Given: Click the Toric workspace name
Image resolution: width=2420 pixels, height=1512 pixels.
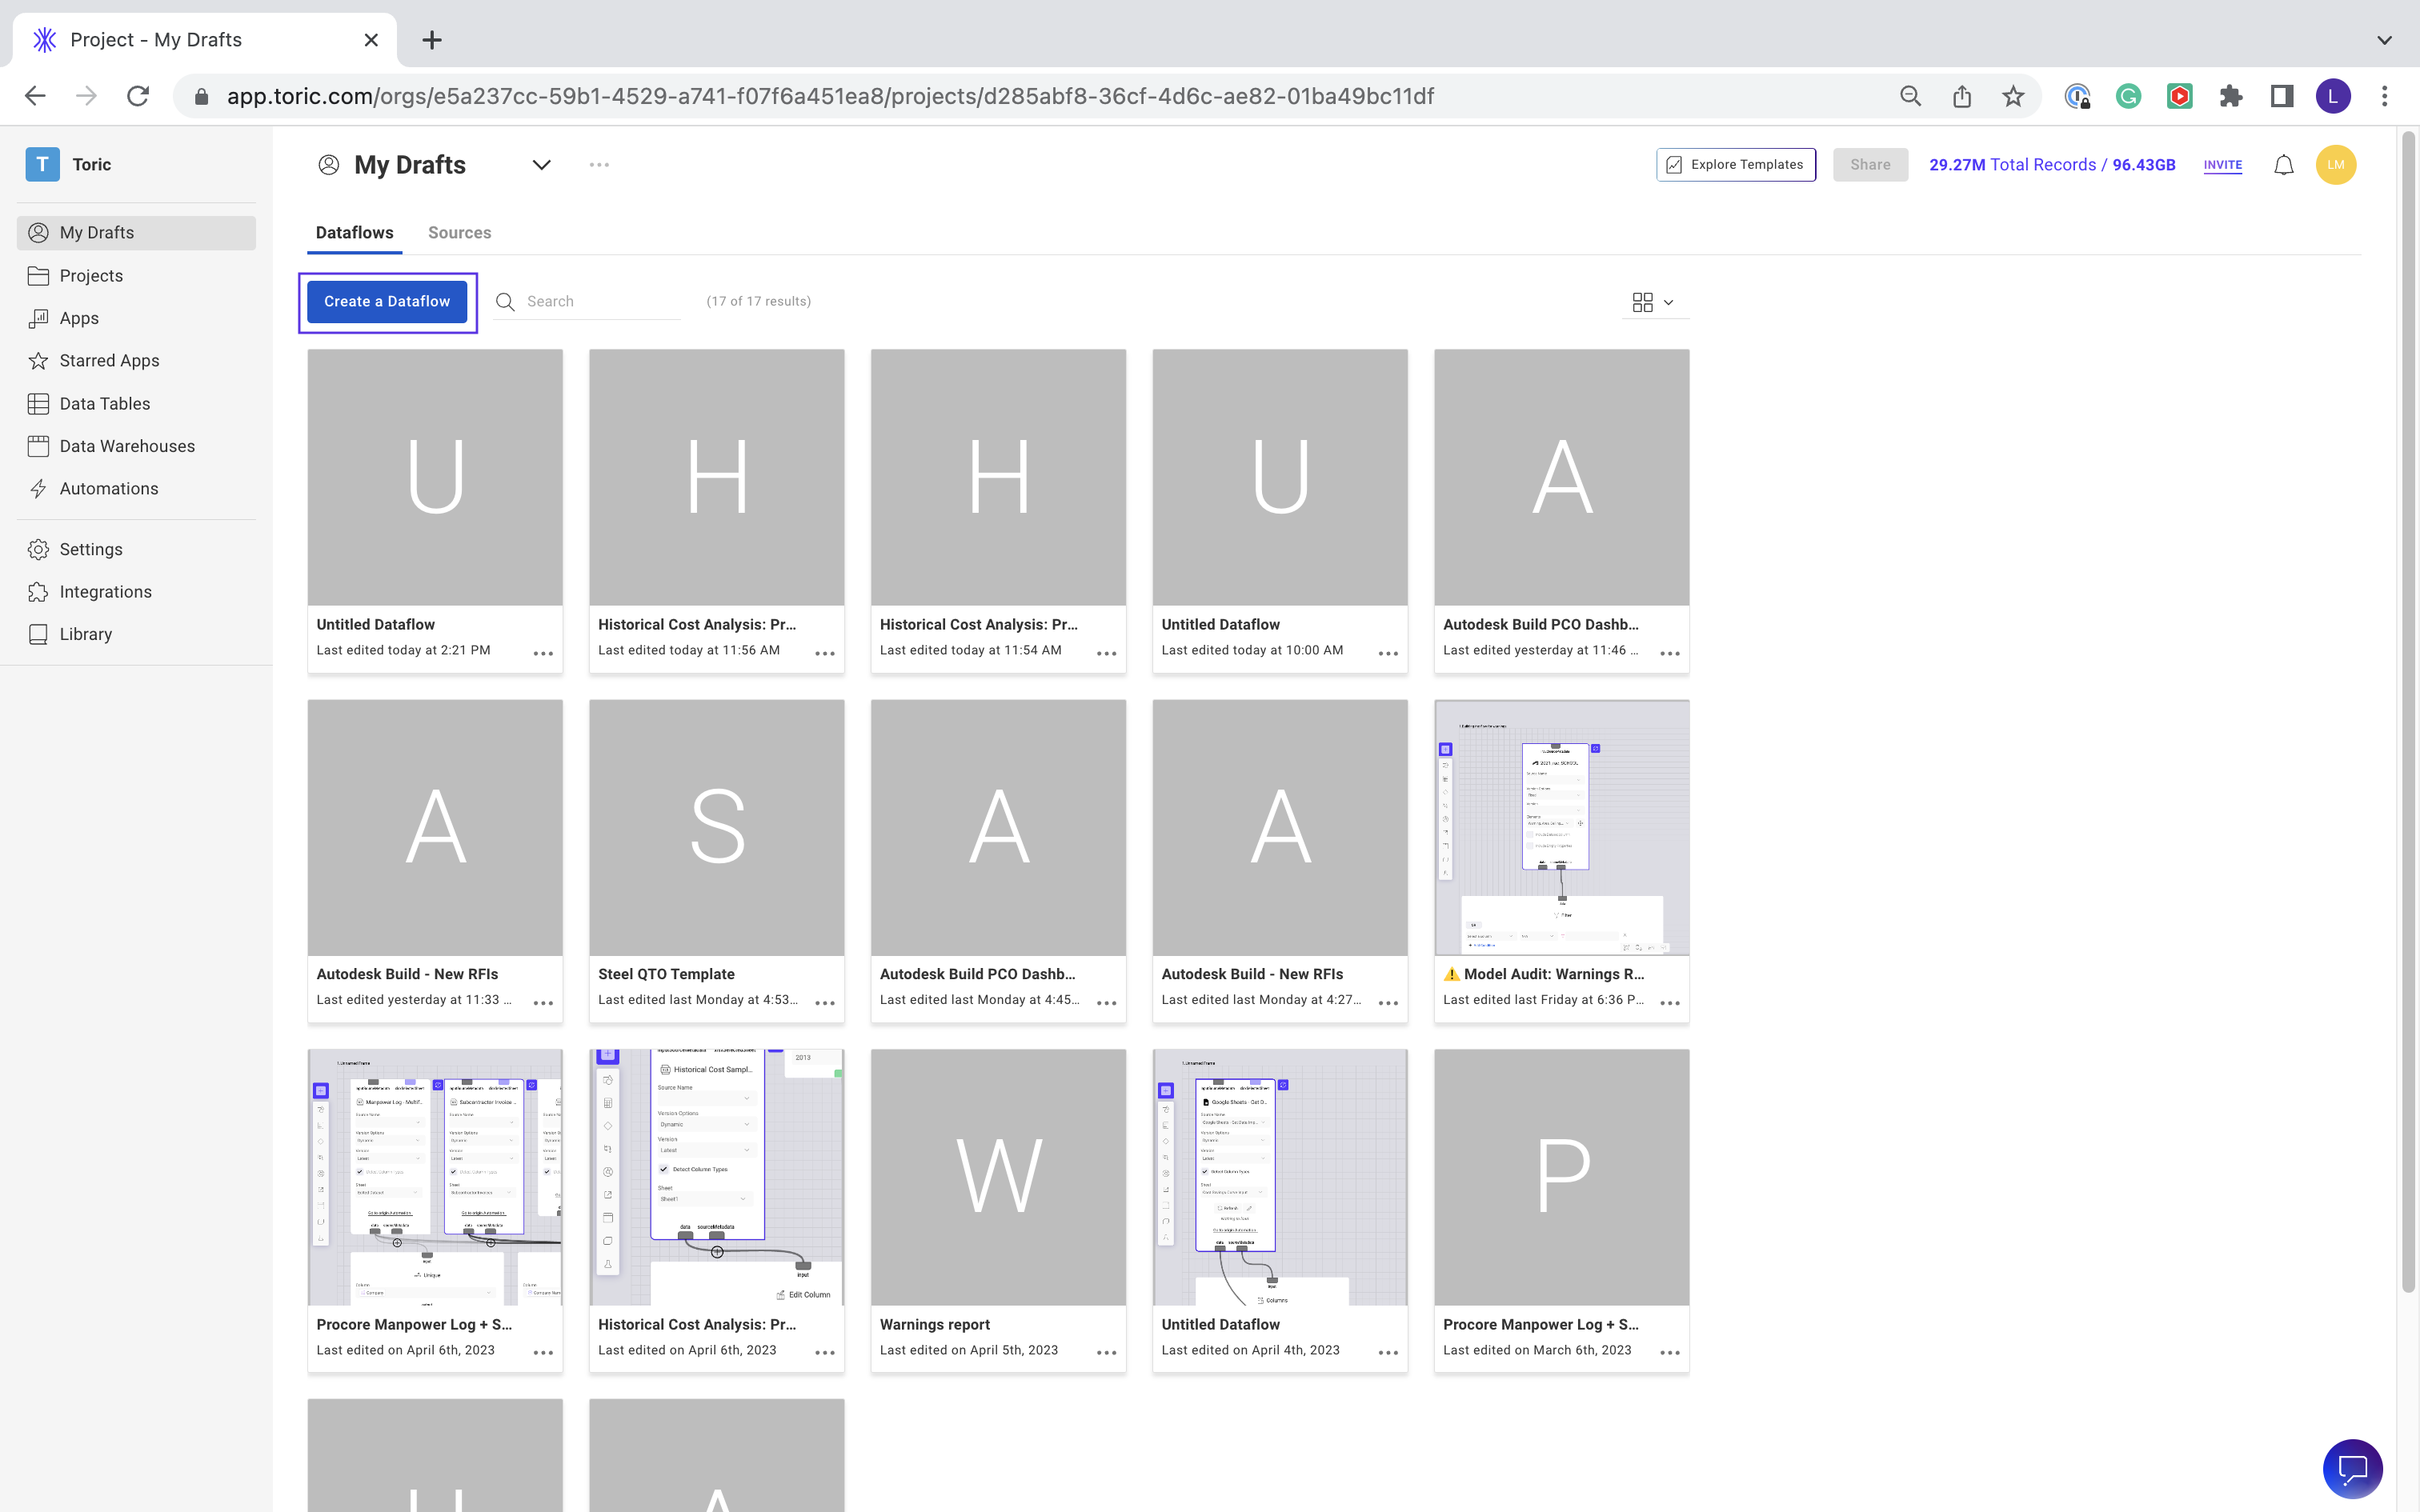Looking at the screenshot, I should (x=91, y=164).
